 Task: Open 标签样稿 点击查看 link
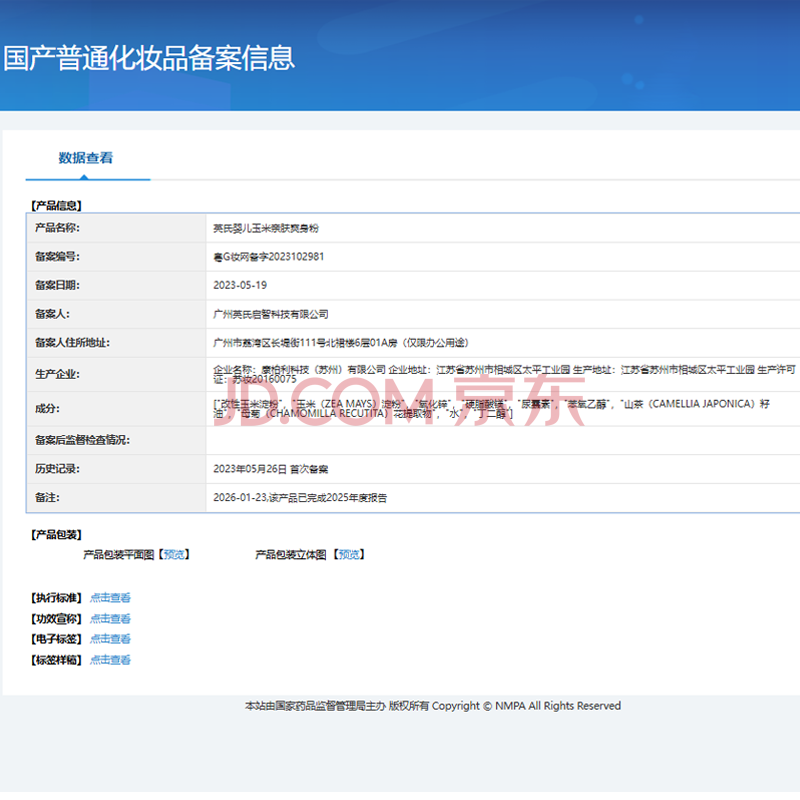pyautogui.click(x=110, y=660)
